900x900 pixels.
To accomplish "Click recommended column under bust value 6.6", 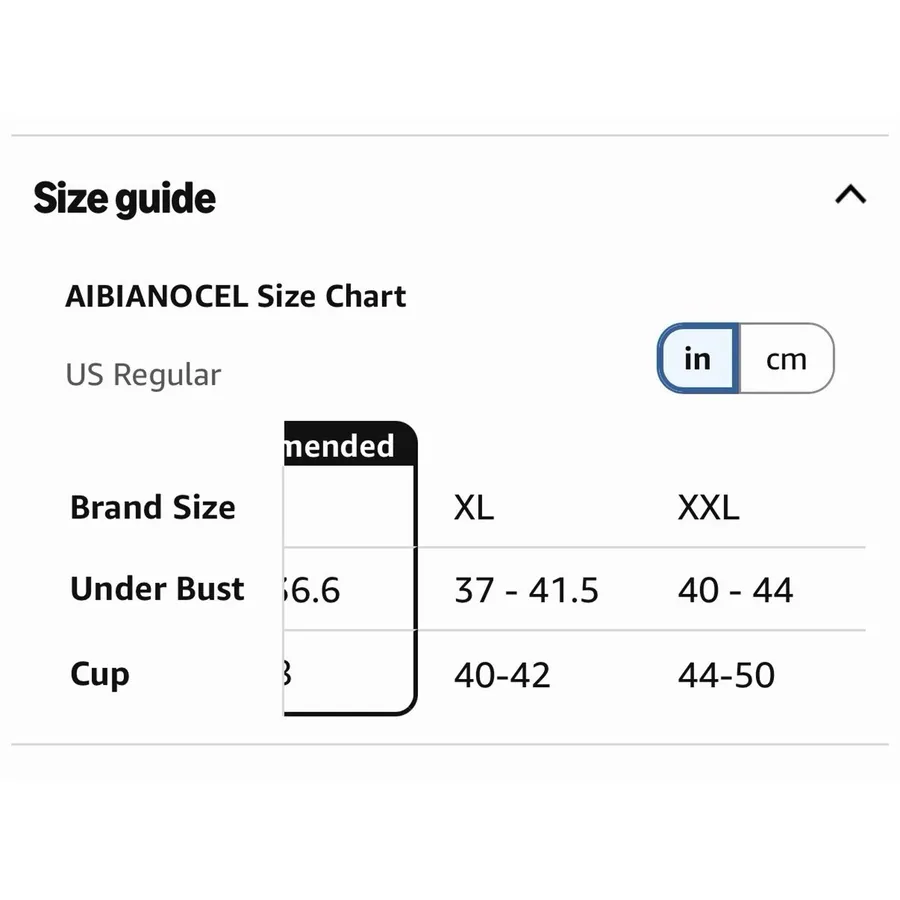I will (x=312, y=589).
